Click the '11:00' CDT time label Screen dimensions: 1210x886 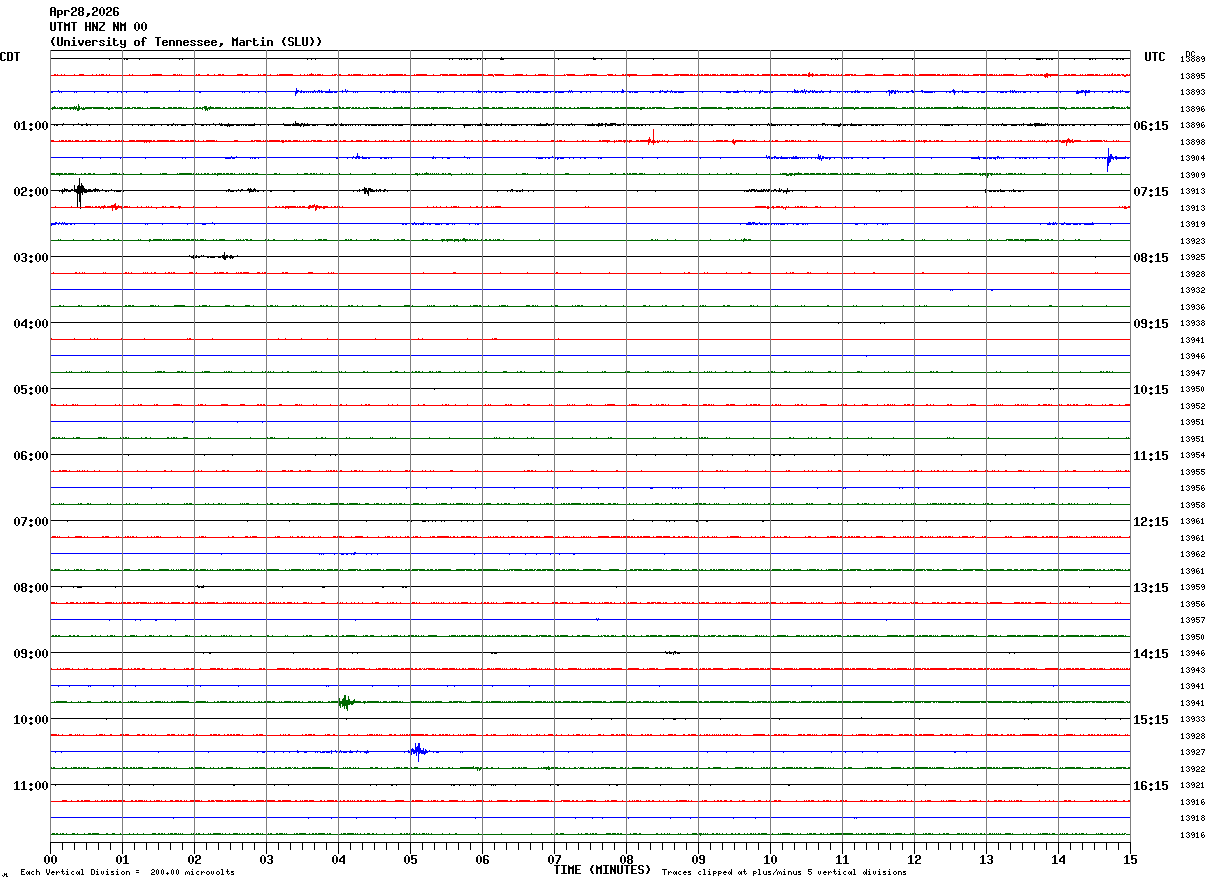tap(31, 786)
